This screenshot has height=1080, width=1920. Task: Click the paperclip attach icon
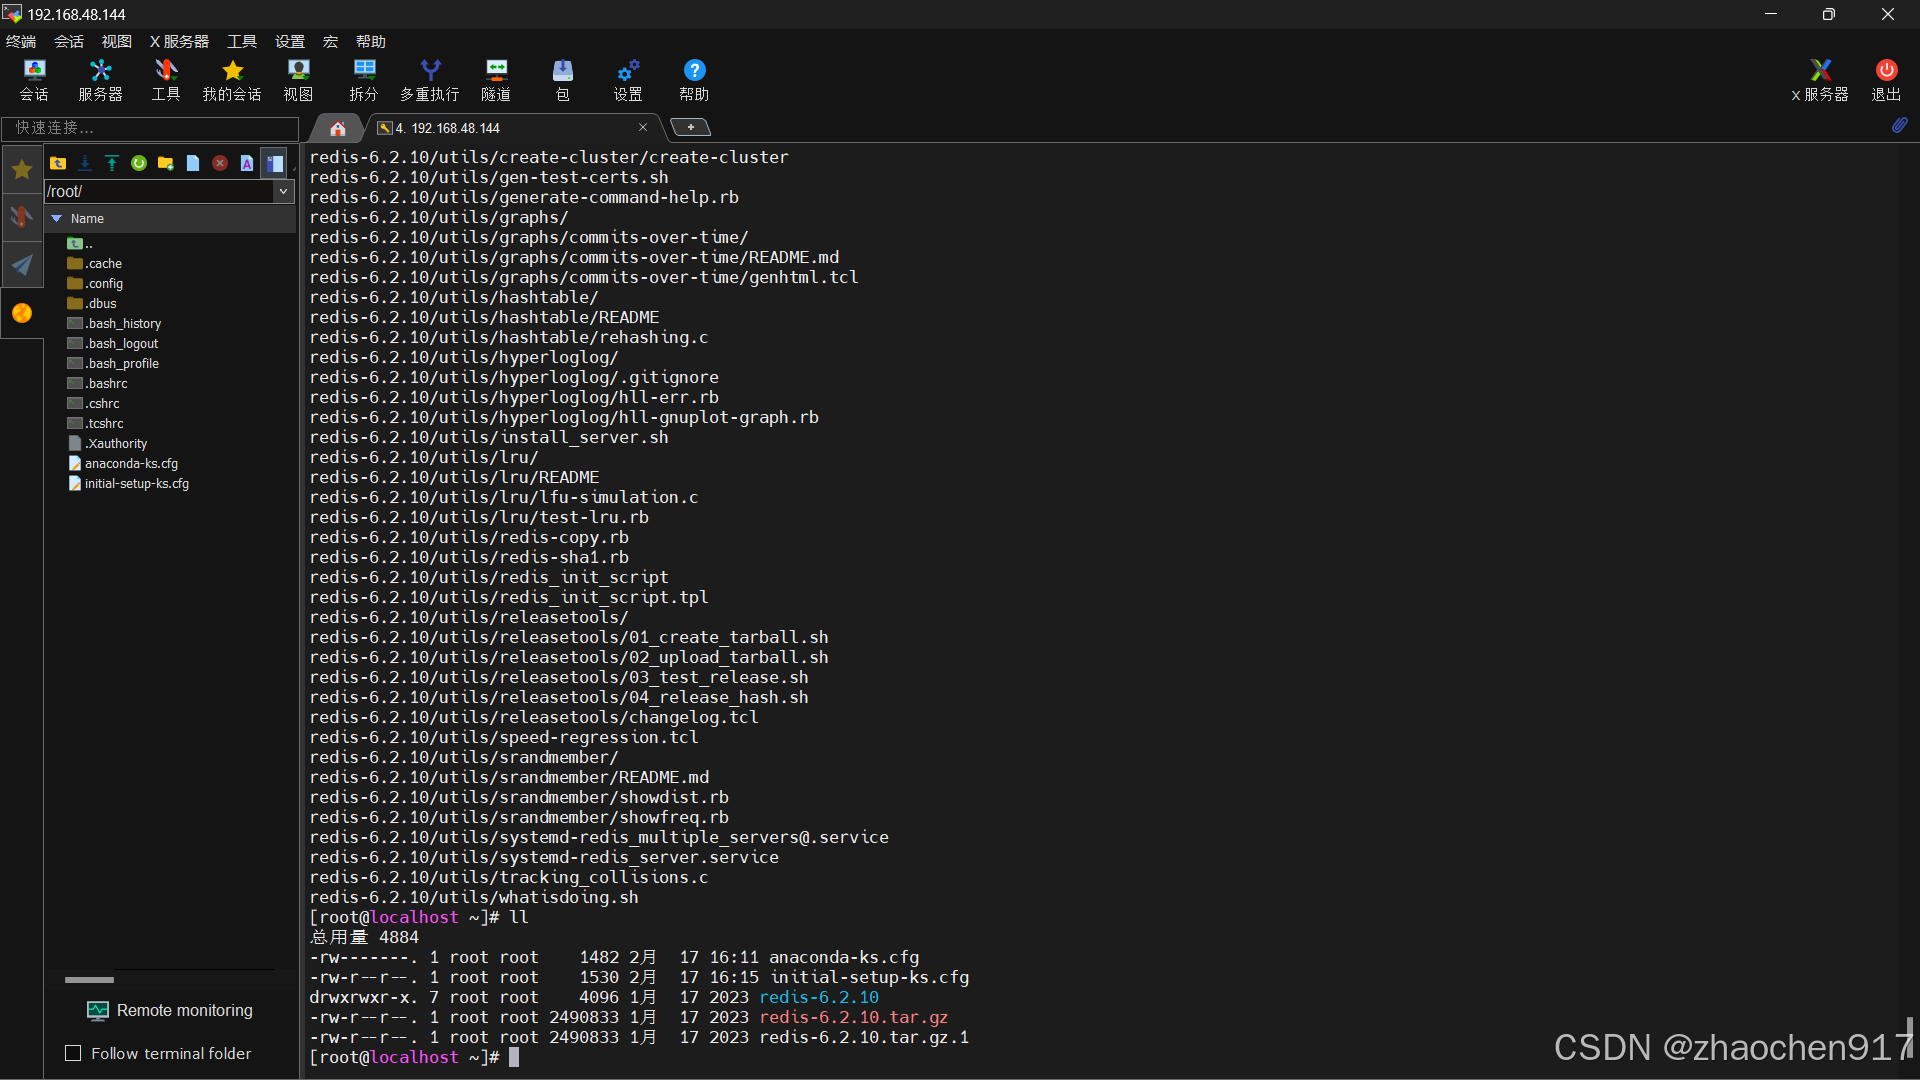point(1899,126)
